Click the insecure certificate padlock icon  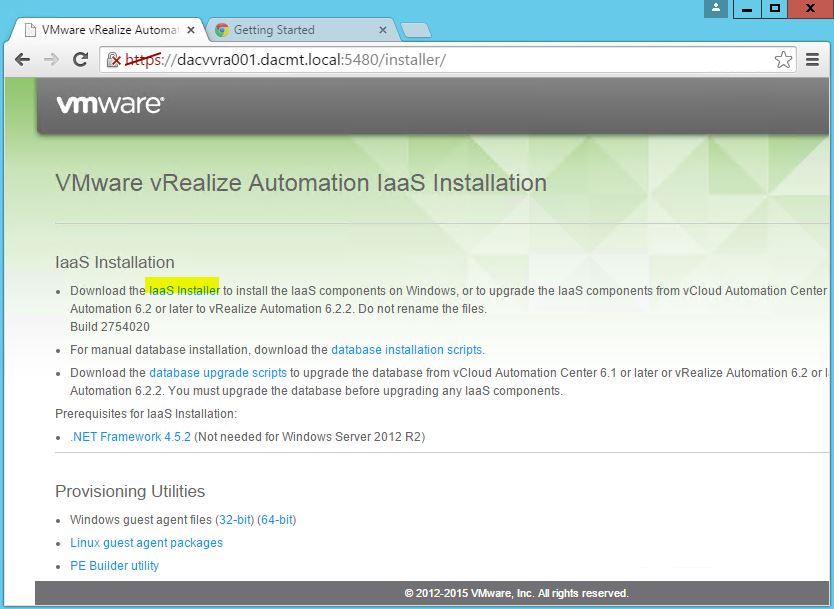tap(113, 60)
